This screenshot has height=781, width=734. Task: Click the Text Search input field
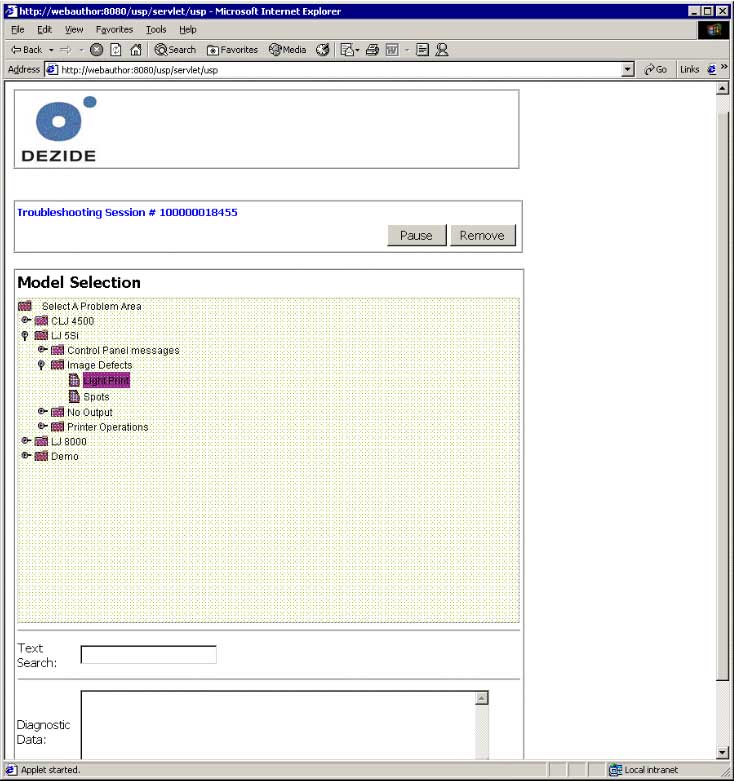click(148, 654)
